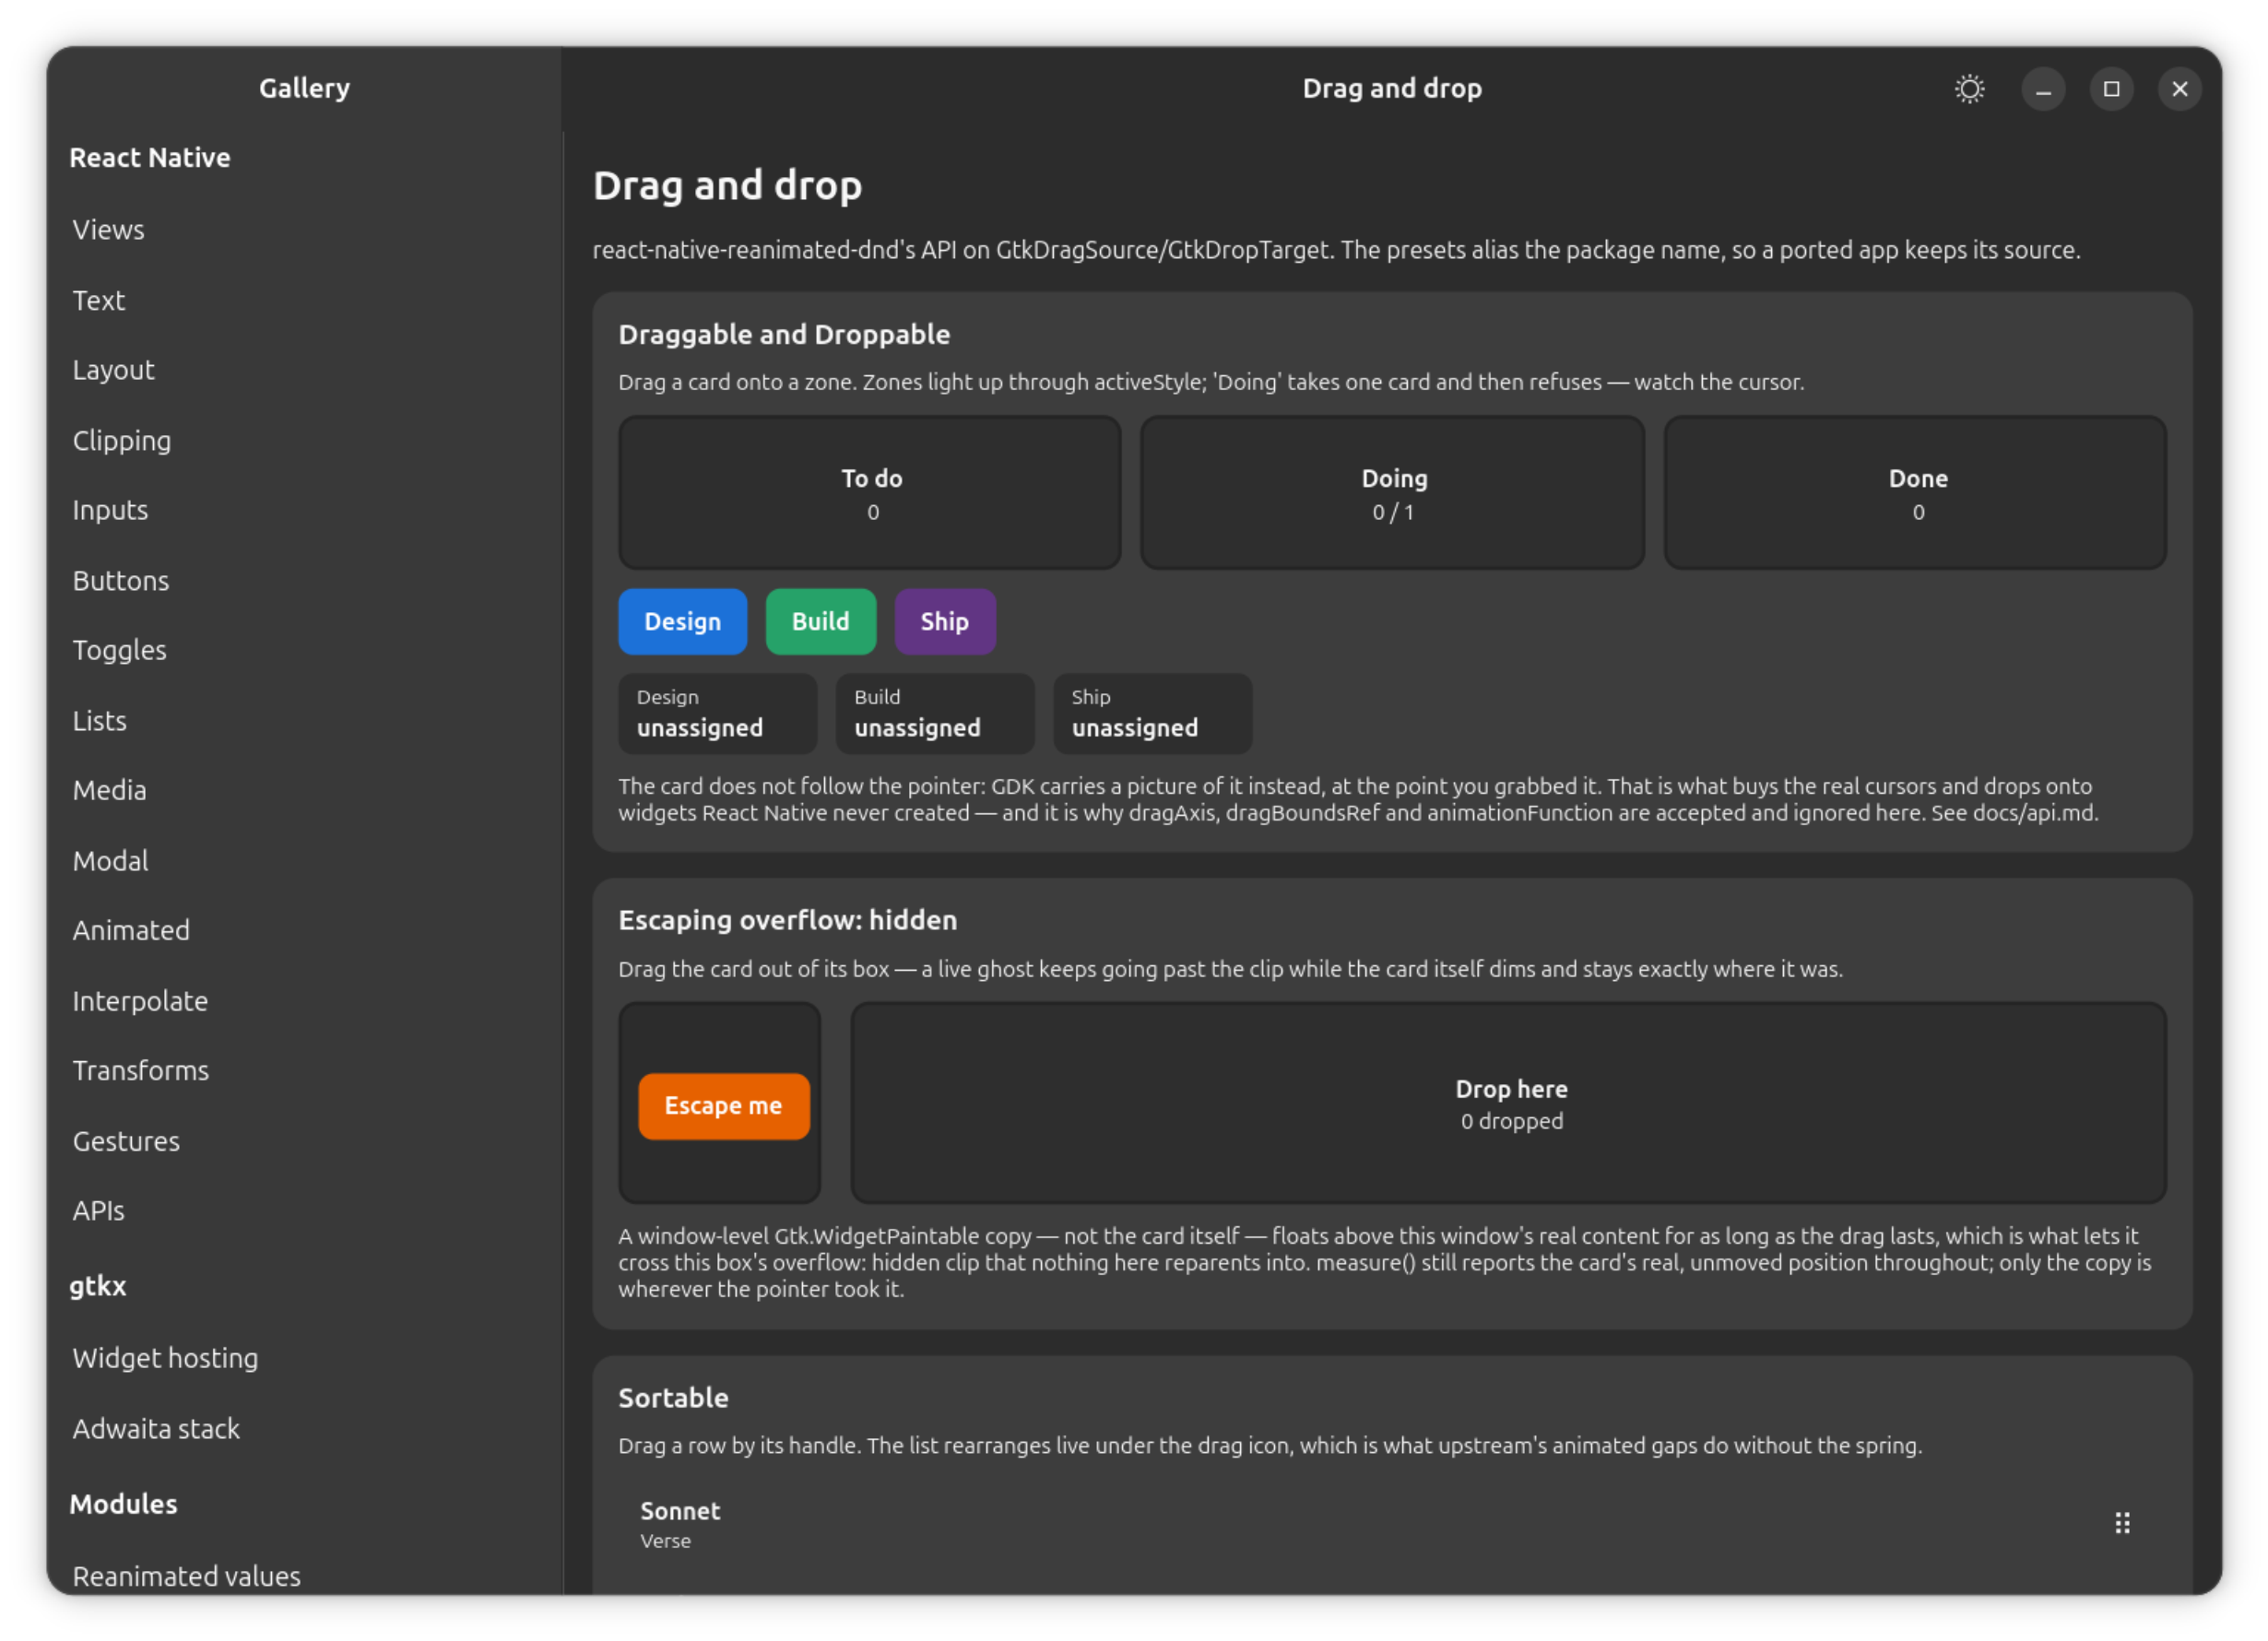Viewport: 2268px width, 1641px height.
Task: Click the Doing 0 / 1 zone
Action: (x=1392, y=493)
